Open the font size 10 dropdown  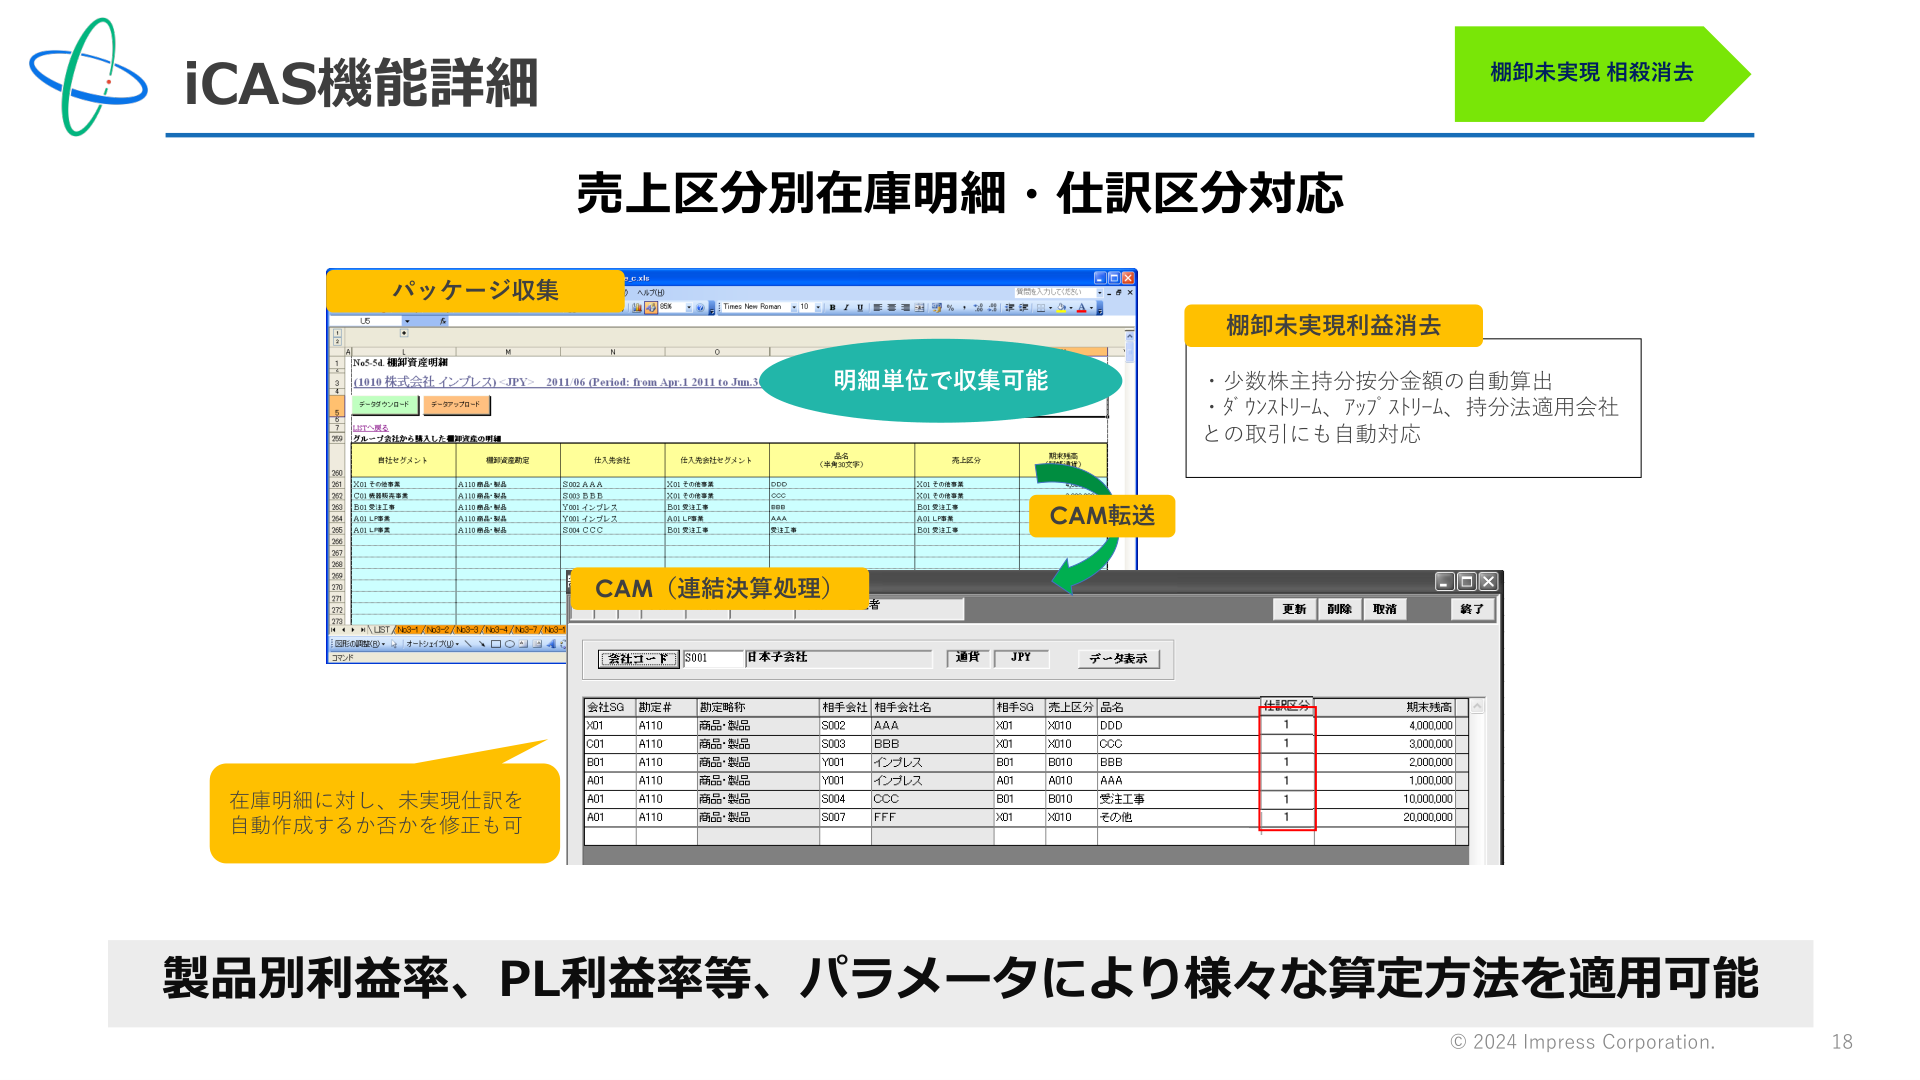[818, 307]
